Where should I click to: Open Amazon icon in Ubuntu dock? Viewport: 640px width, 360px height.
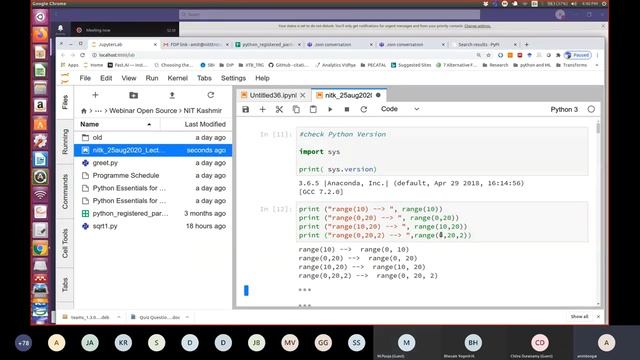[x=40, y=106]
